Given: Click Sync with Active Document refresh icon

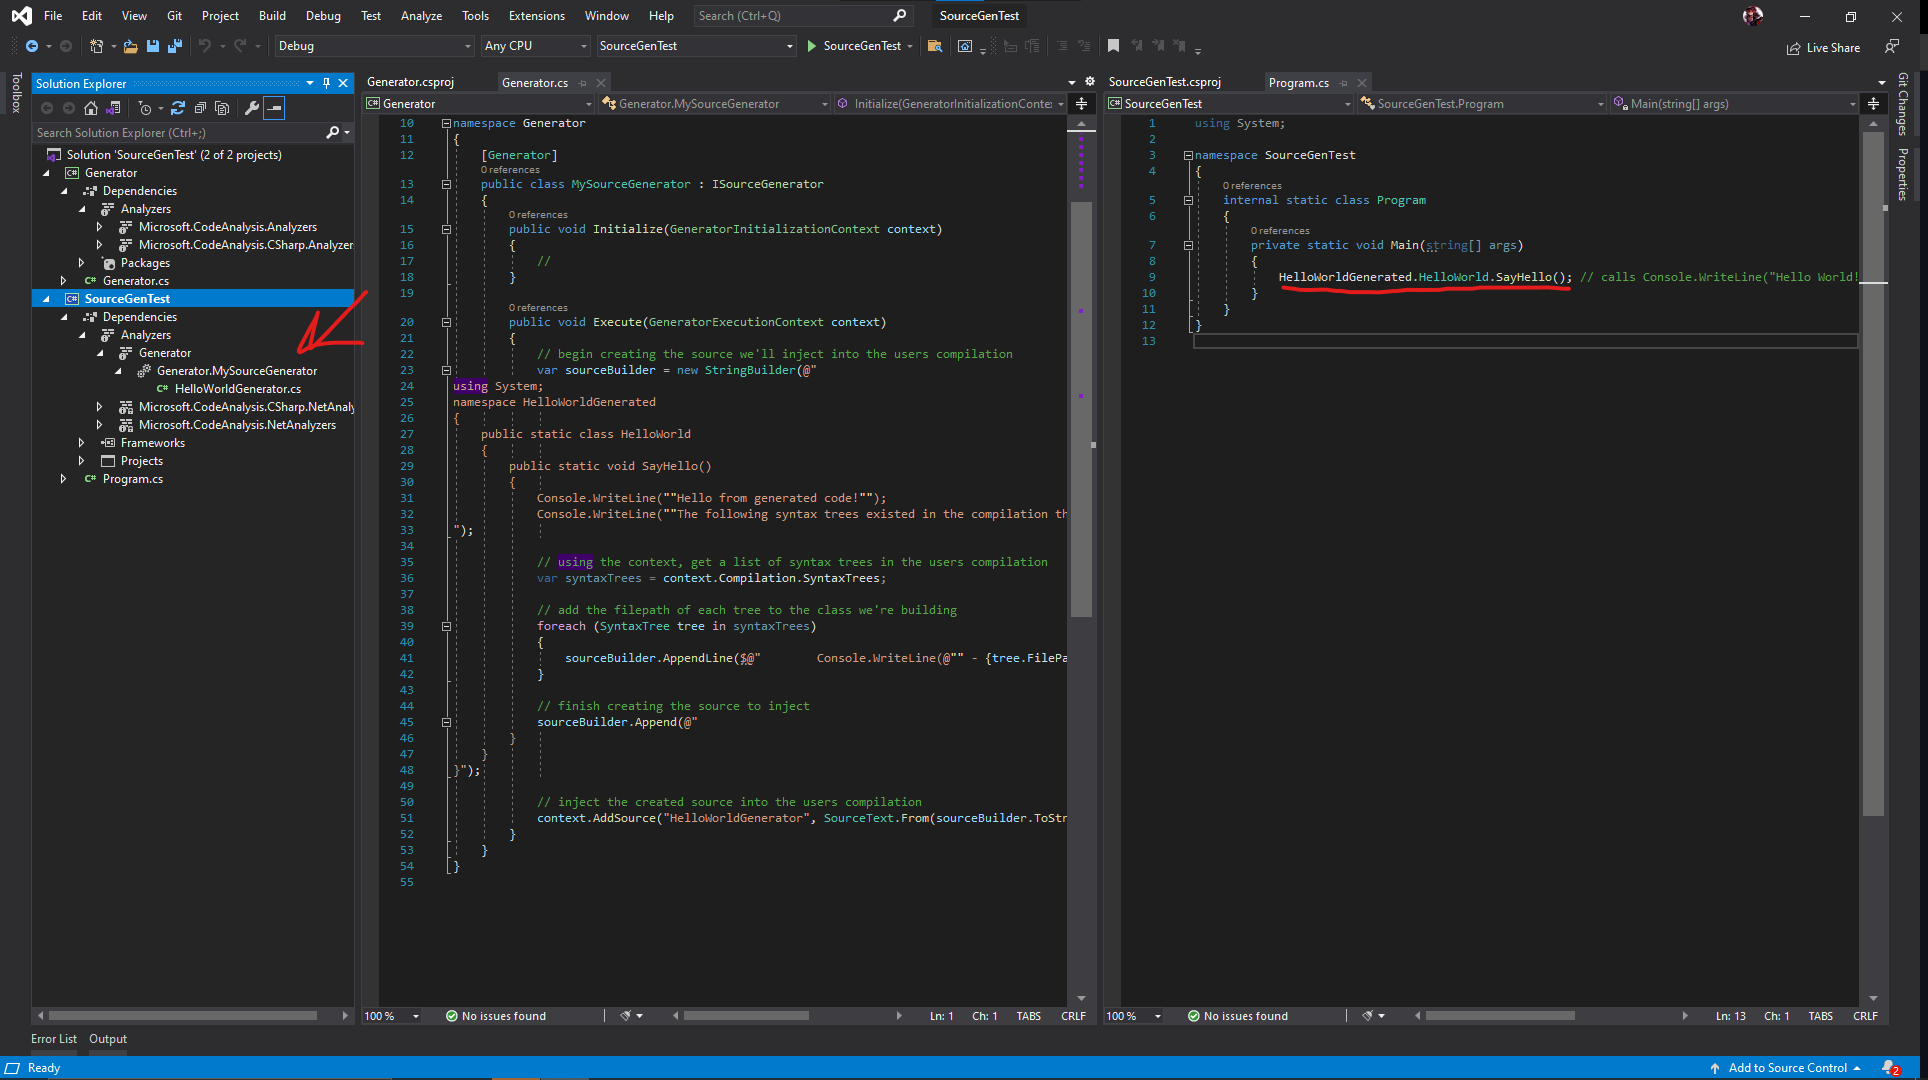Looking at the screenshot, I should click(x=178, y=108).
